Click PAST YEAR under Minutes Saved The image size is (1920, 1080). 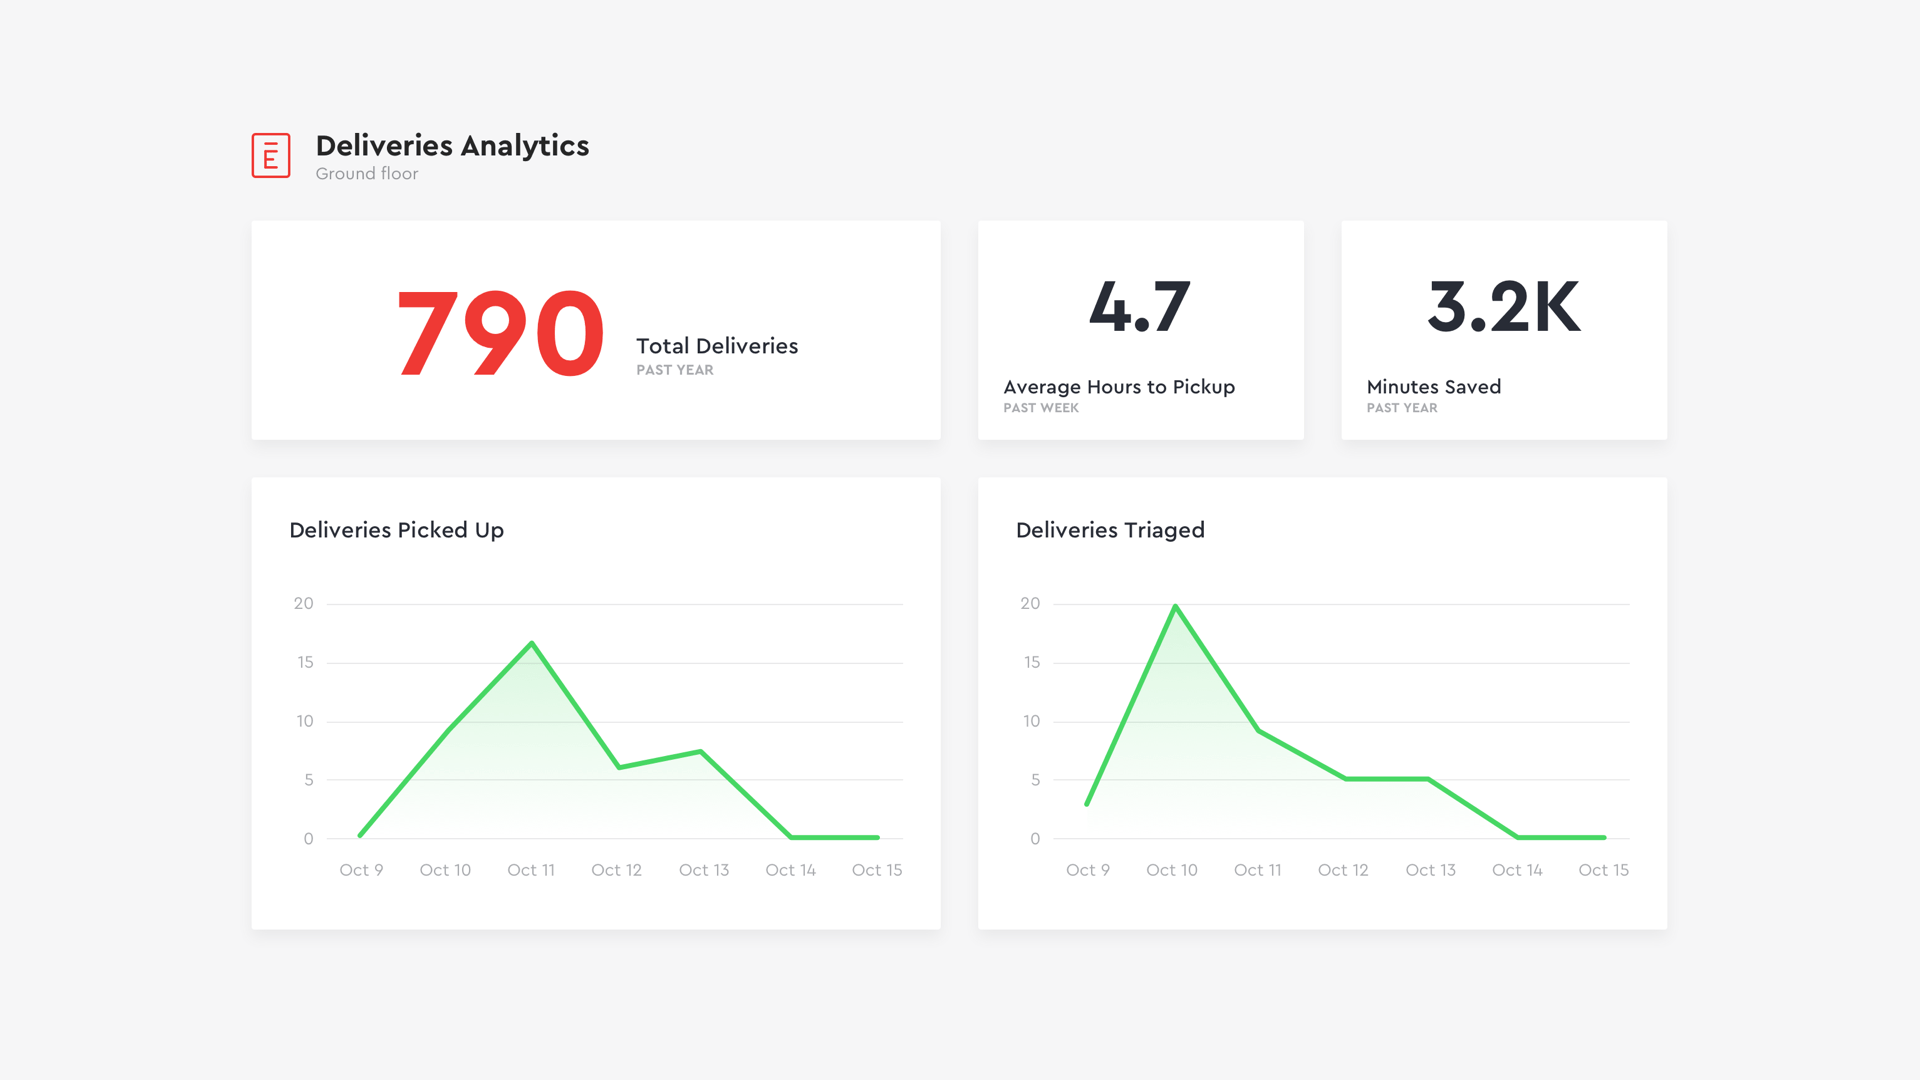1402,408
